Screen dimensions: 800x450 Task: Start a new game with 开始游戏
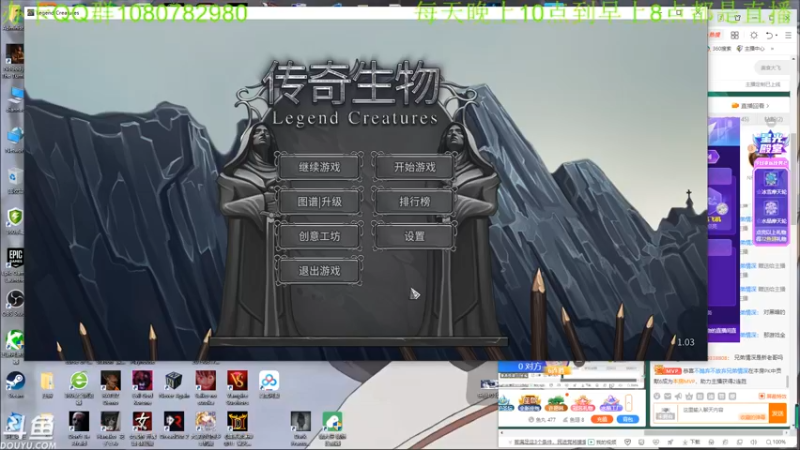(414, 167)
